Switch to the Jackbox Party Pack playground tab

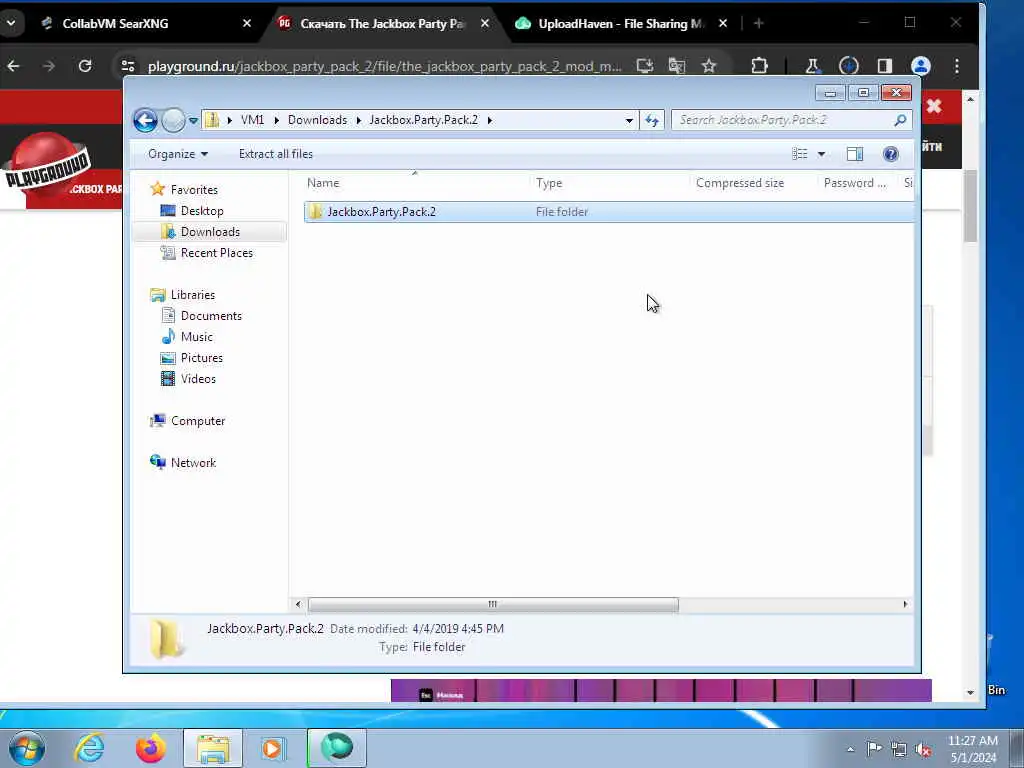click(382, 24)
